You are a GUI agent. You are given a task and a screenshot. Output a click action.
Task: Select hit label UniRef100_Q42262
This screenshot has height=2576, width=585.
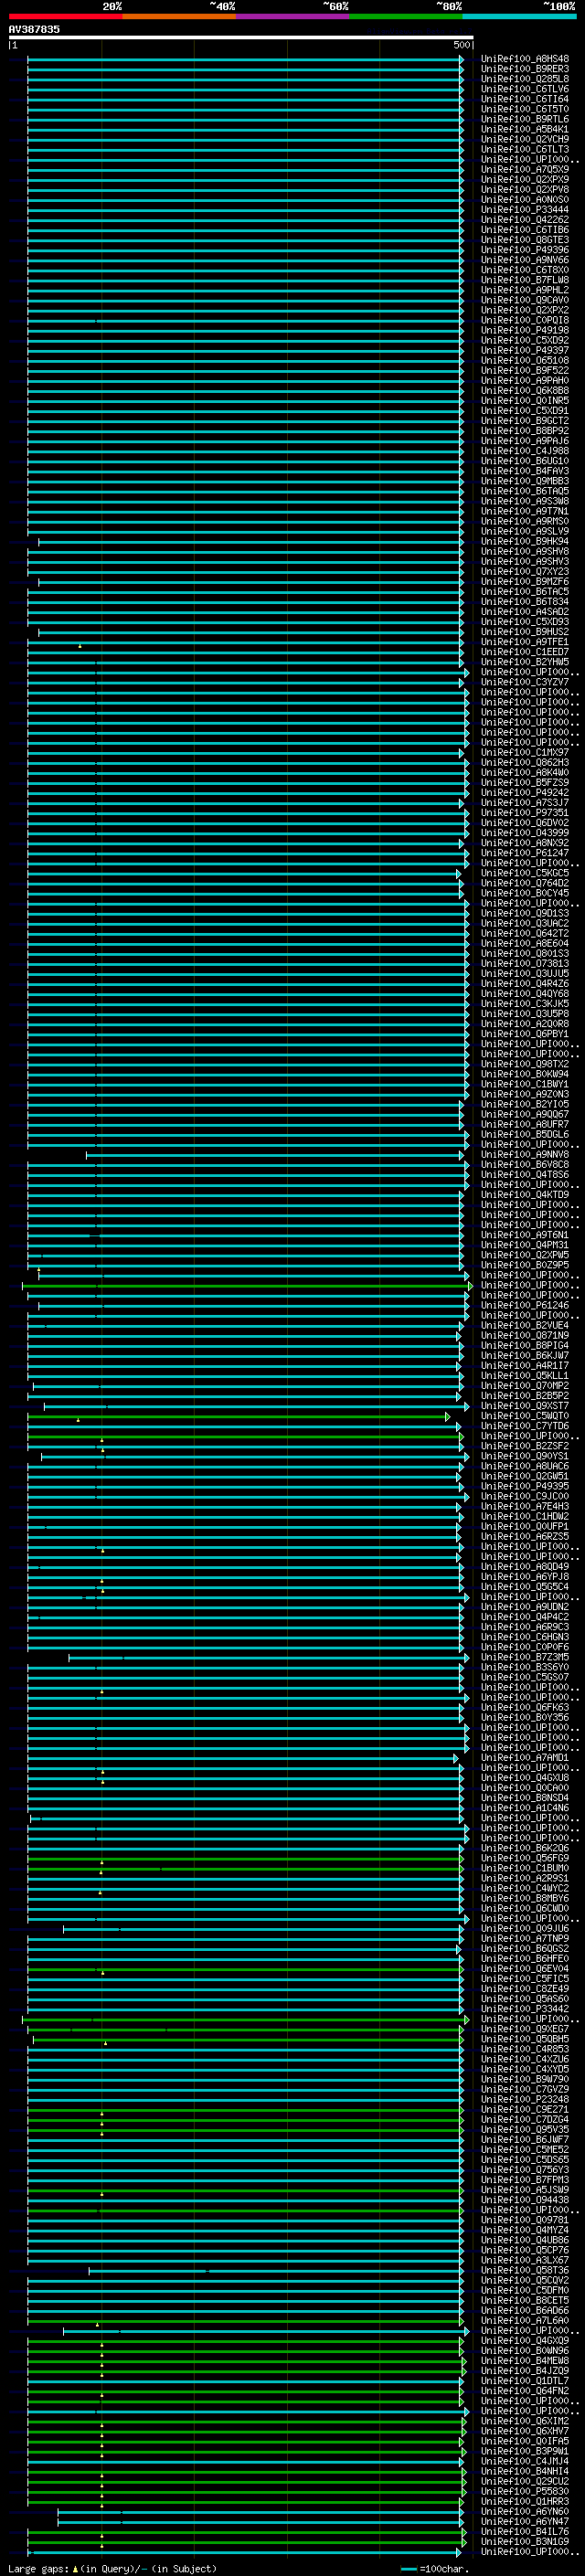pos(525,220)
